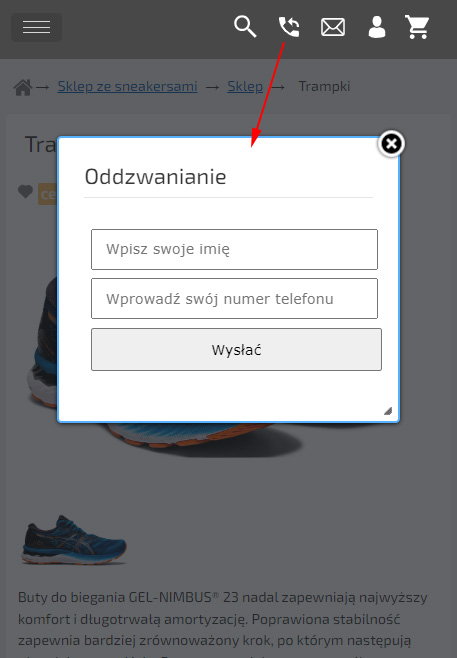The image size is (457, 658).
Task: Open the hamburger menu
Action: pyautogui.click(x=37, y=27)
